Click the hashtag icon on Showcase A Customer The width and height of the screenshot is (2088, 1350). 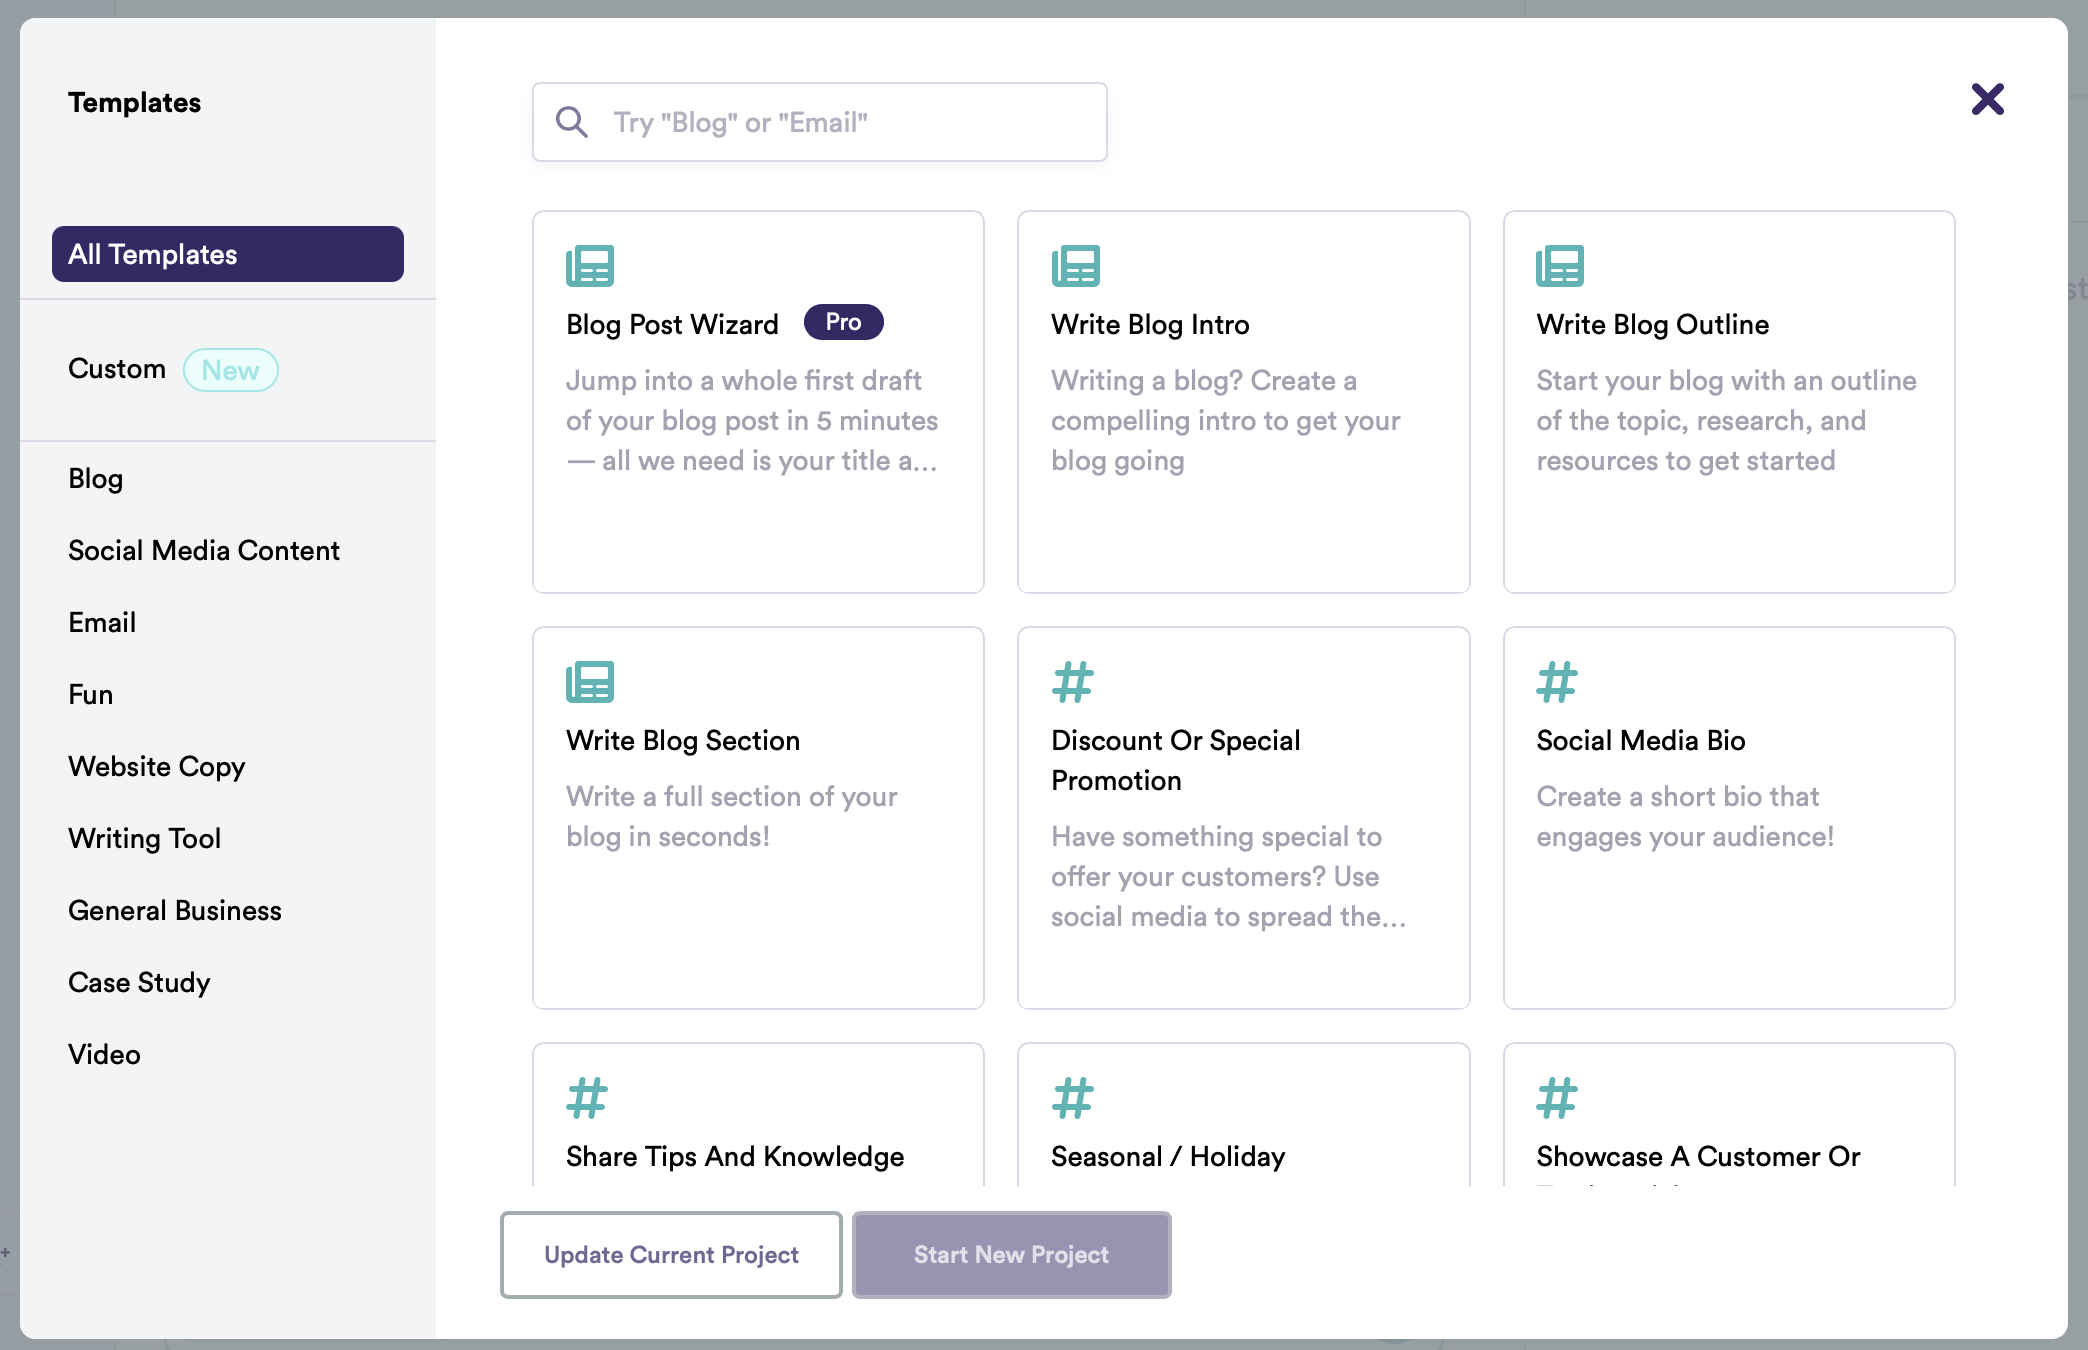click(x=1556, y=1098)
